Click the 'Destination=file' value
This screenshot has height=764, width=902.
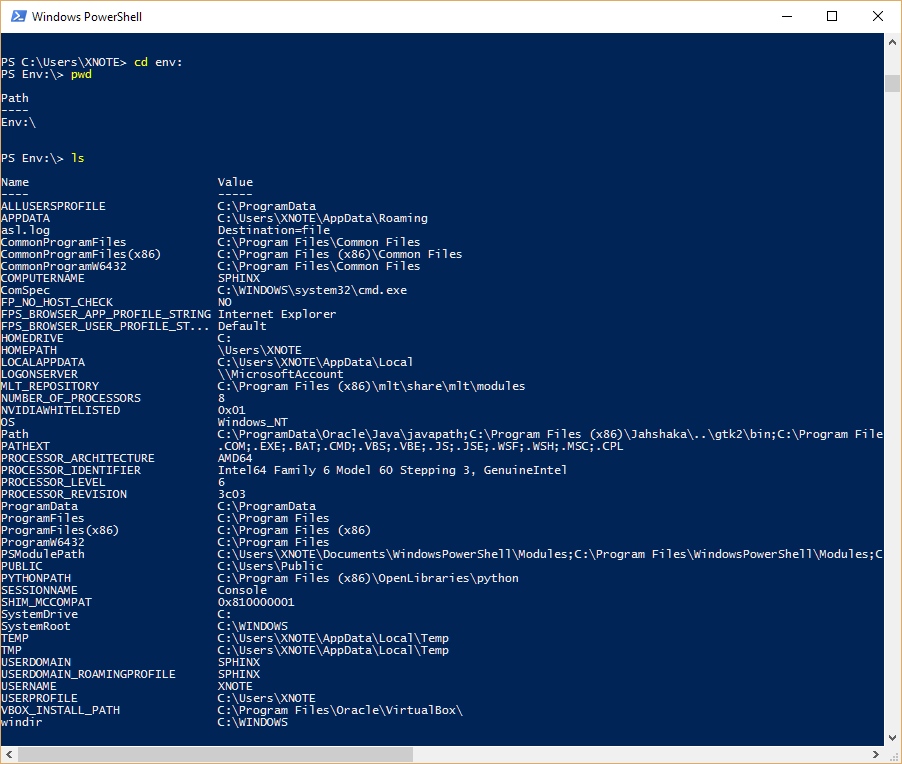274,230
